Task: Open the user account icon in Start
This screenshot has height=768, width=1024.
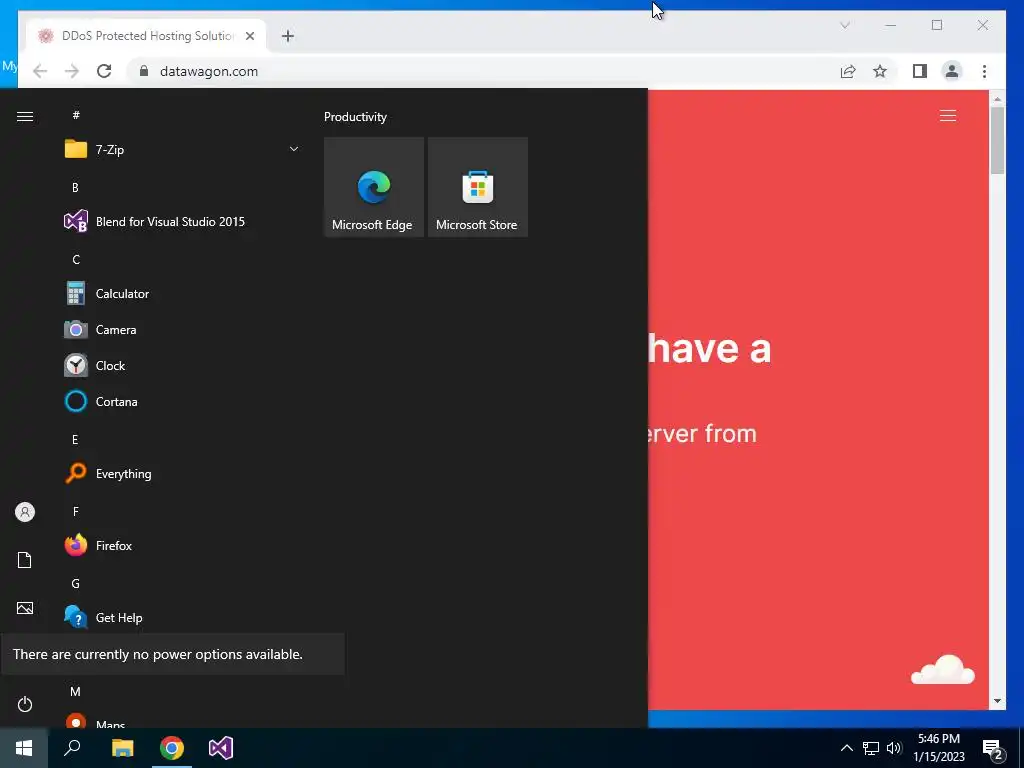Action: (x=25, y=512)
